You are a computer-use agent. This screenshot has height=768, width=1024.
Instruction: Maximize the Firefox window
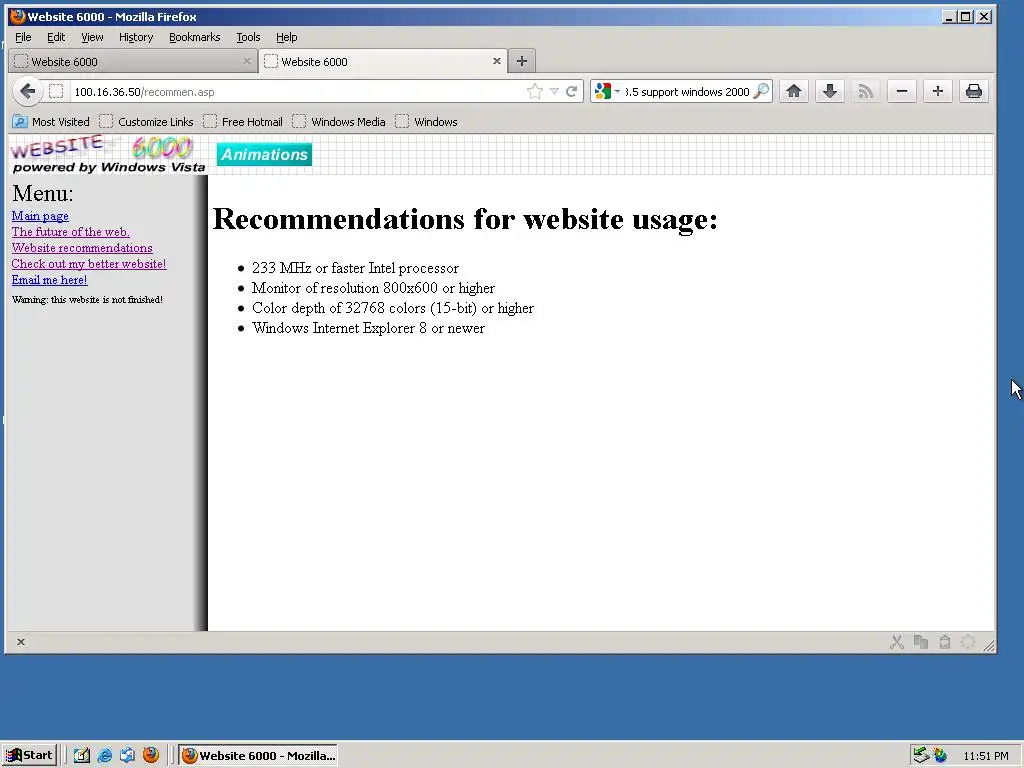click(966, 17)
